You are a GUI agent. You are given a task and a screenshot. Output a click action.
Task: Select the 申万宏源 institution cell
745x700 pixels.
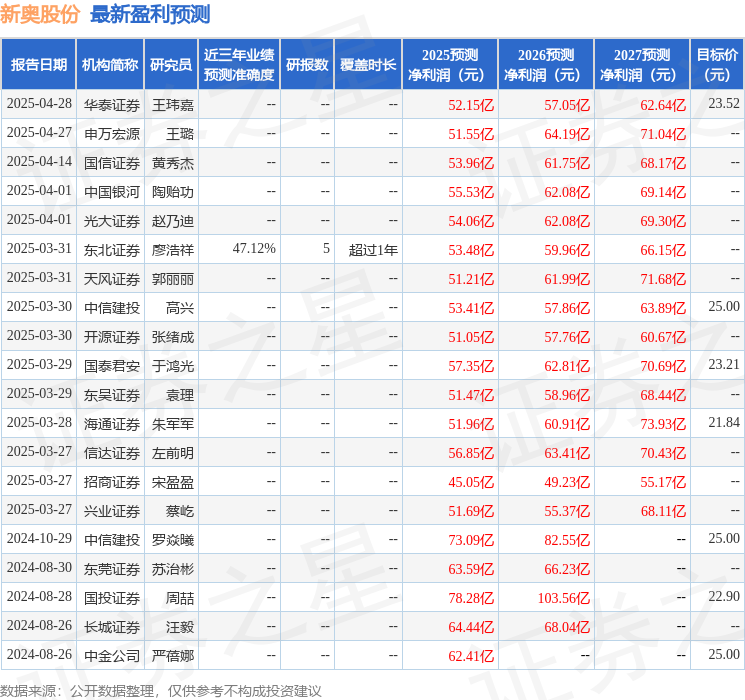[x=112, y=134]
